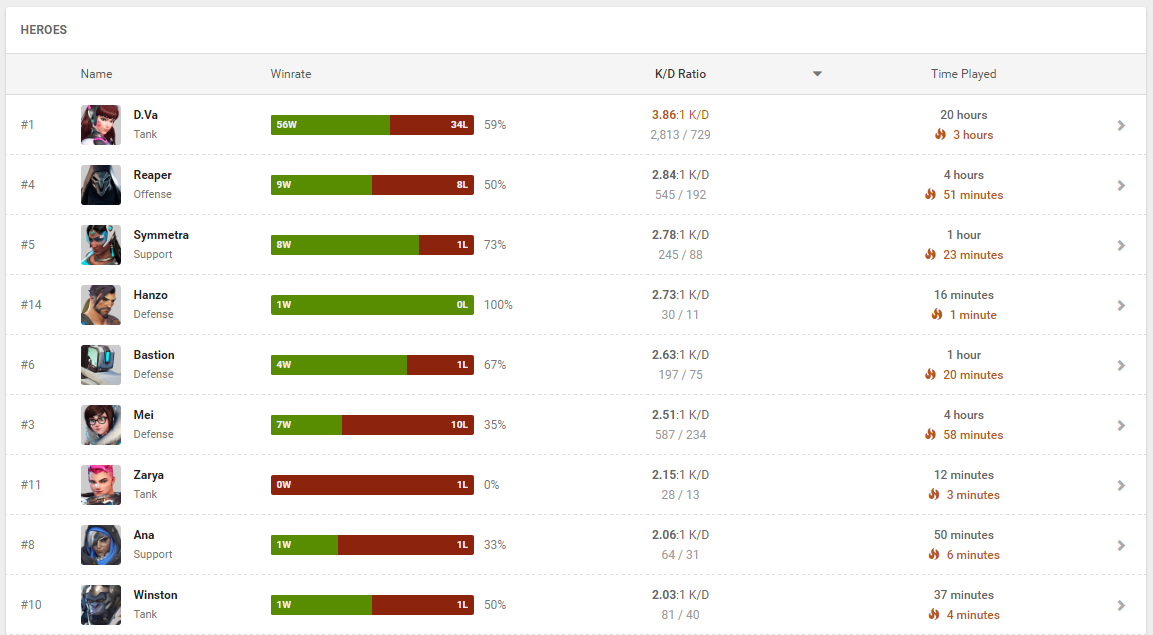1153x635 pixels.
Task: Click the sort arrow beside K/D Ratio
Action: point(817,73)
